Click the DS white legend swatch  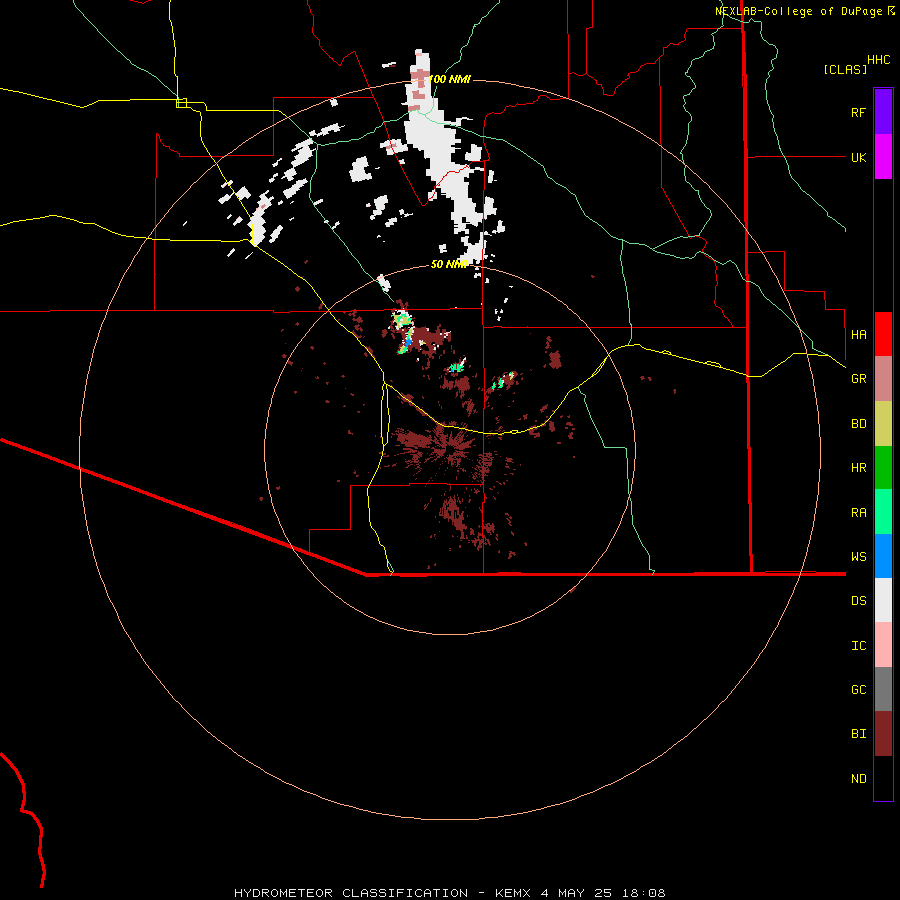[883, 600]
